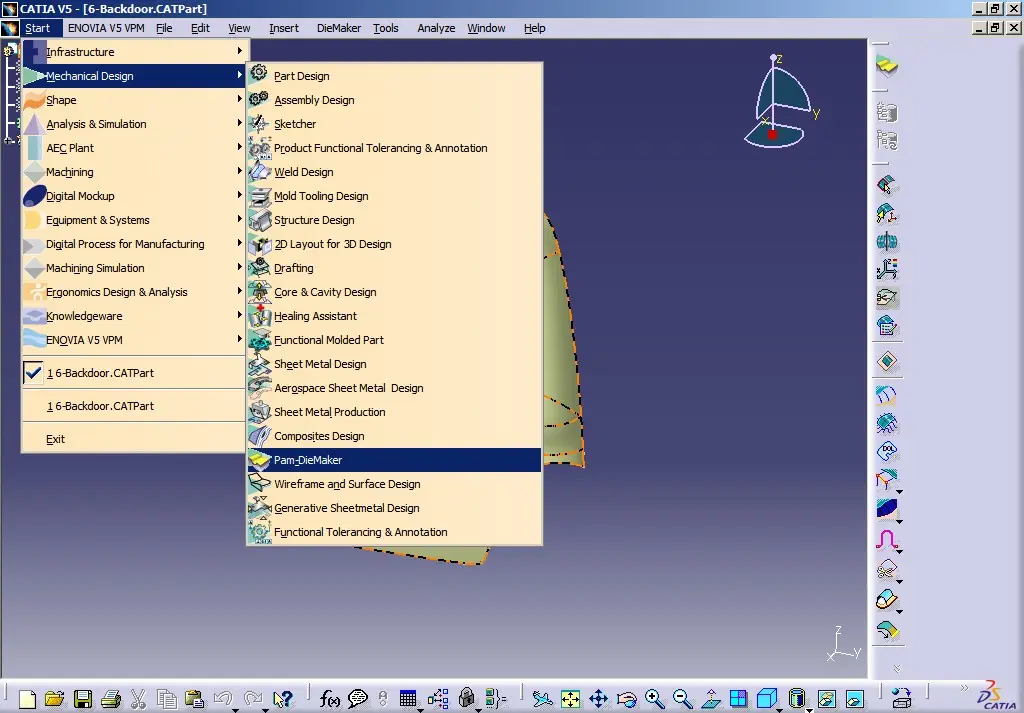1024x713 pixels.
Task: Expand the Shape submenu arrow
Action: click(240, 99)
